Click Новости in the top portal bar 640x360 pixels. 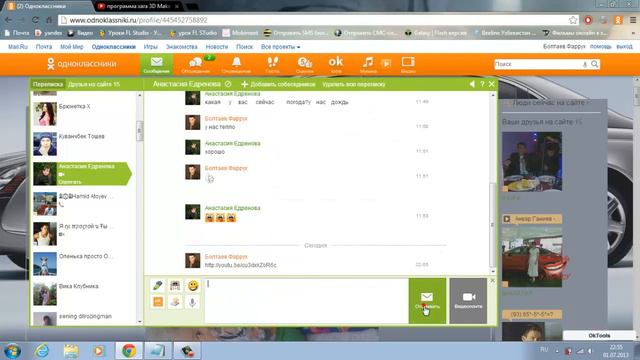(217, 47)
